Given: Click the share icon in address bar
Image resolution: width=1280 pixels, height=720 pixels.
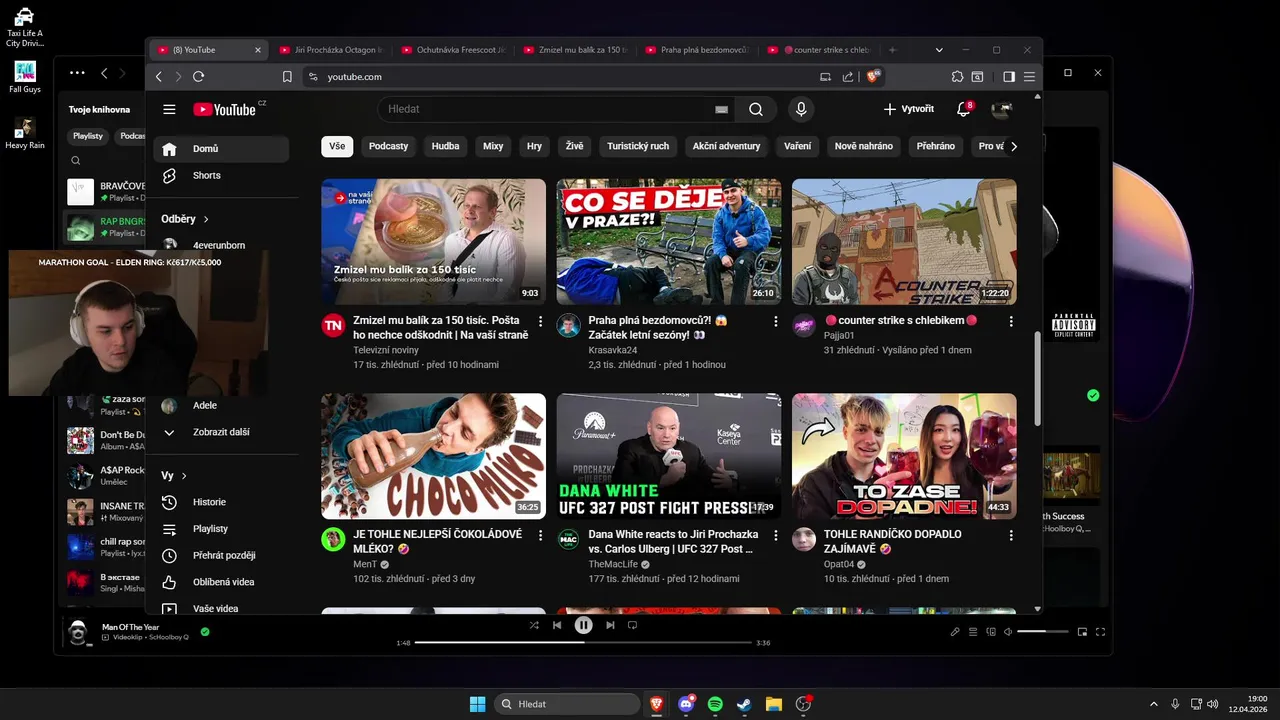Looking at the screenshot, I should click(848, 76).
